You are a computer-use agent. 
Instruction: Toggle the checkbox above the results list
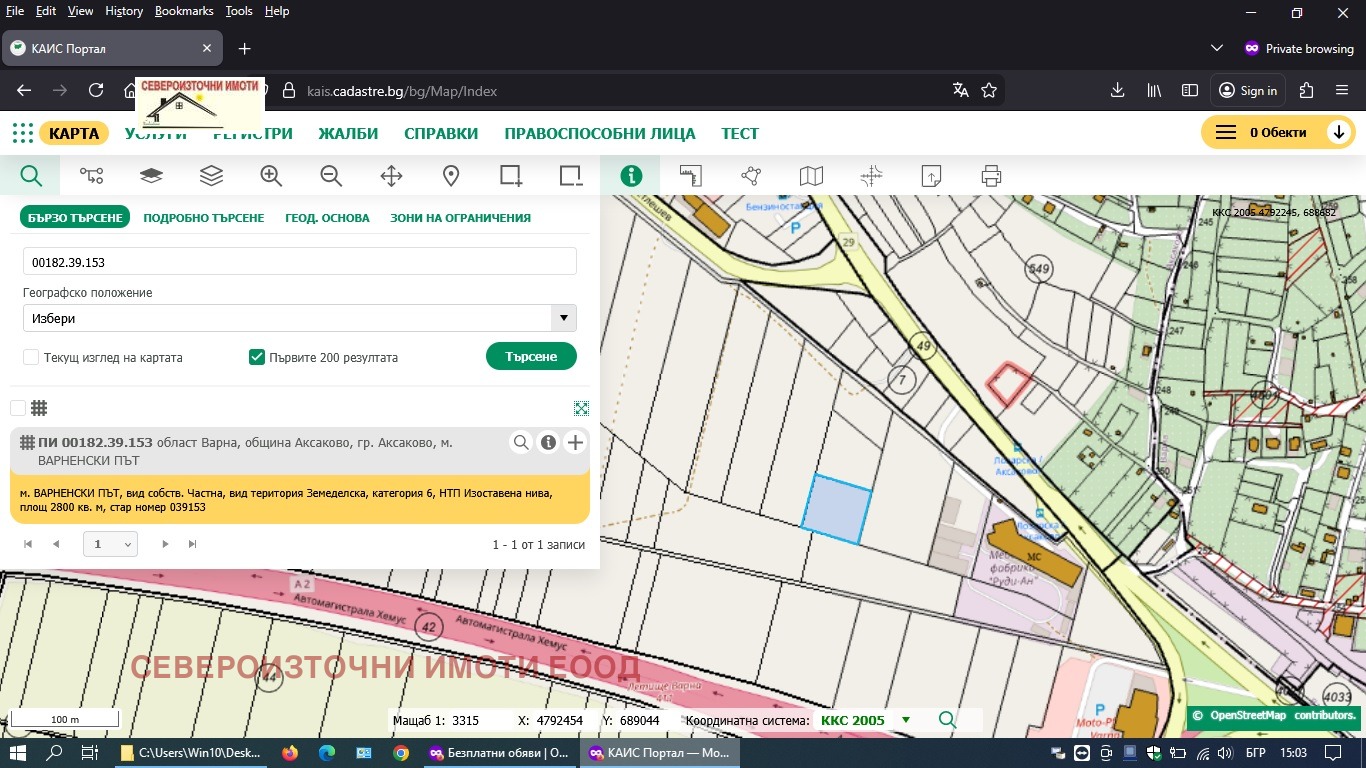click(17, 407)
